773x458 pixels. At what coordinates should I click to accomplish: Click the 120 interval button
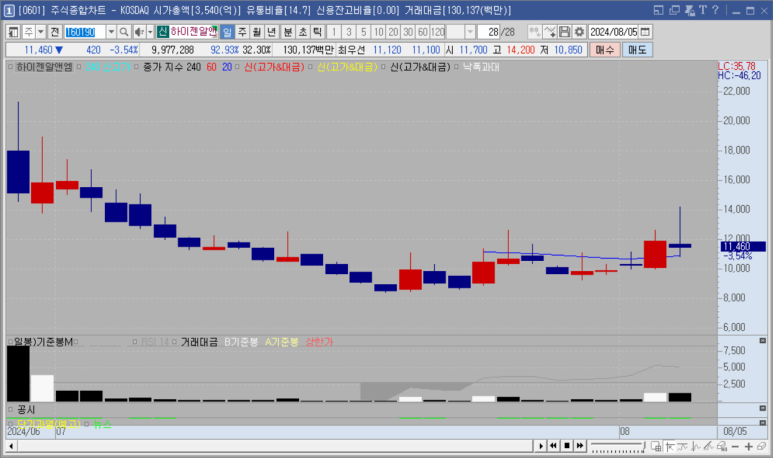click(x=438, y=32)
